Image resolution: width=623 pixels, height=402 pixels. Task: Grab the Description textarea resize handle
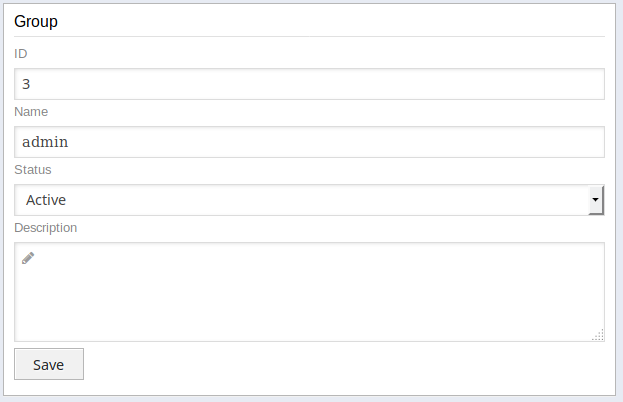coord(598,336)
